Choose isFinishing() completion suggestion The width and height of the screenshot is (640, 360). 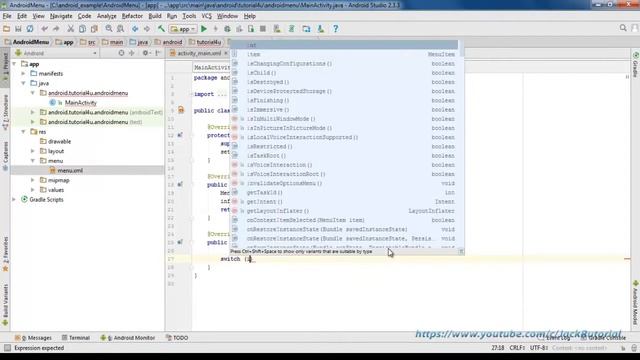pos(344,100)
